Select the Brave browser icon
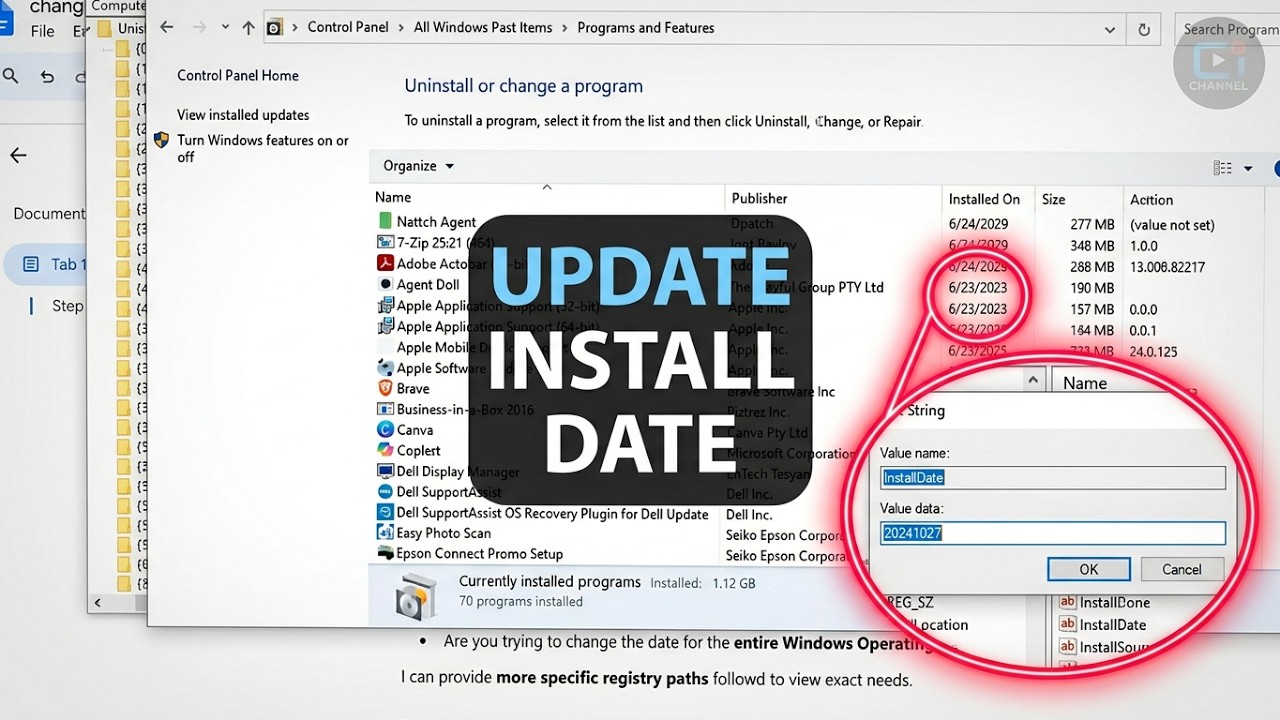The image size is (1280, 720). [385, 388]
